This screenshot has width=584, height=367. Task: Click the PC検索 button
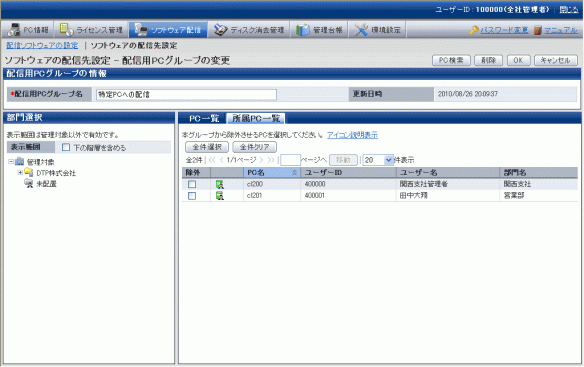[x=451, y=60]
